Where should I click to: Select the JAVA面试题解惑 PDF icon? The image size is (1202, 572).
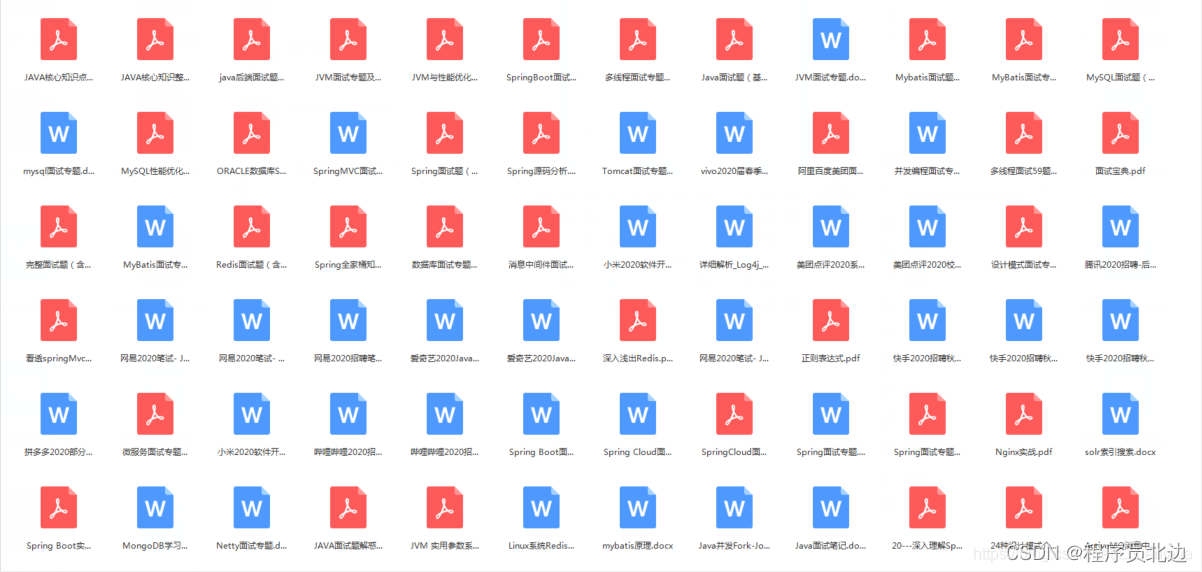coord(348,507)
